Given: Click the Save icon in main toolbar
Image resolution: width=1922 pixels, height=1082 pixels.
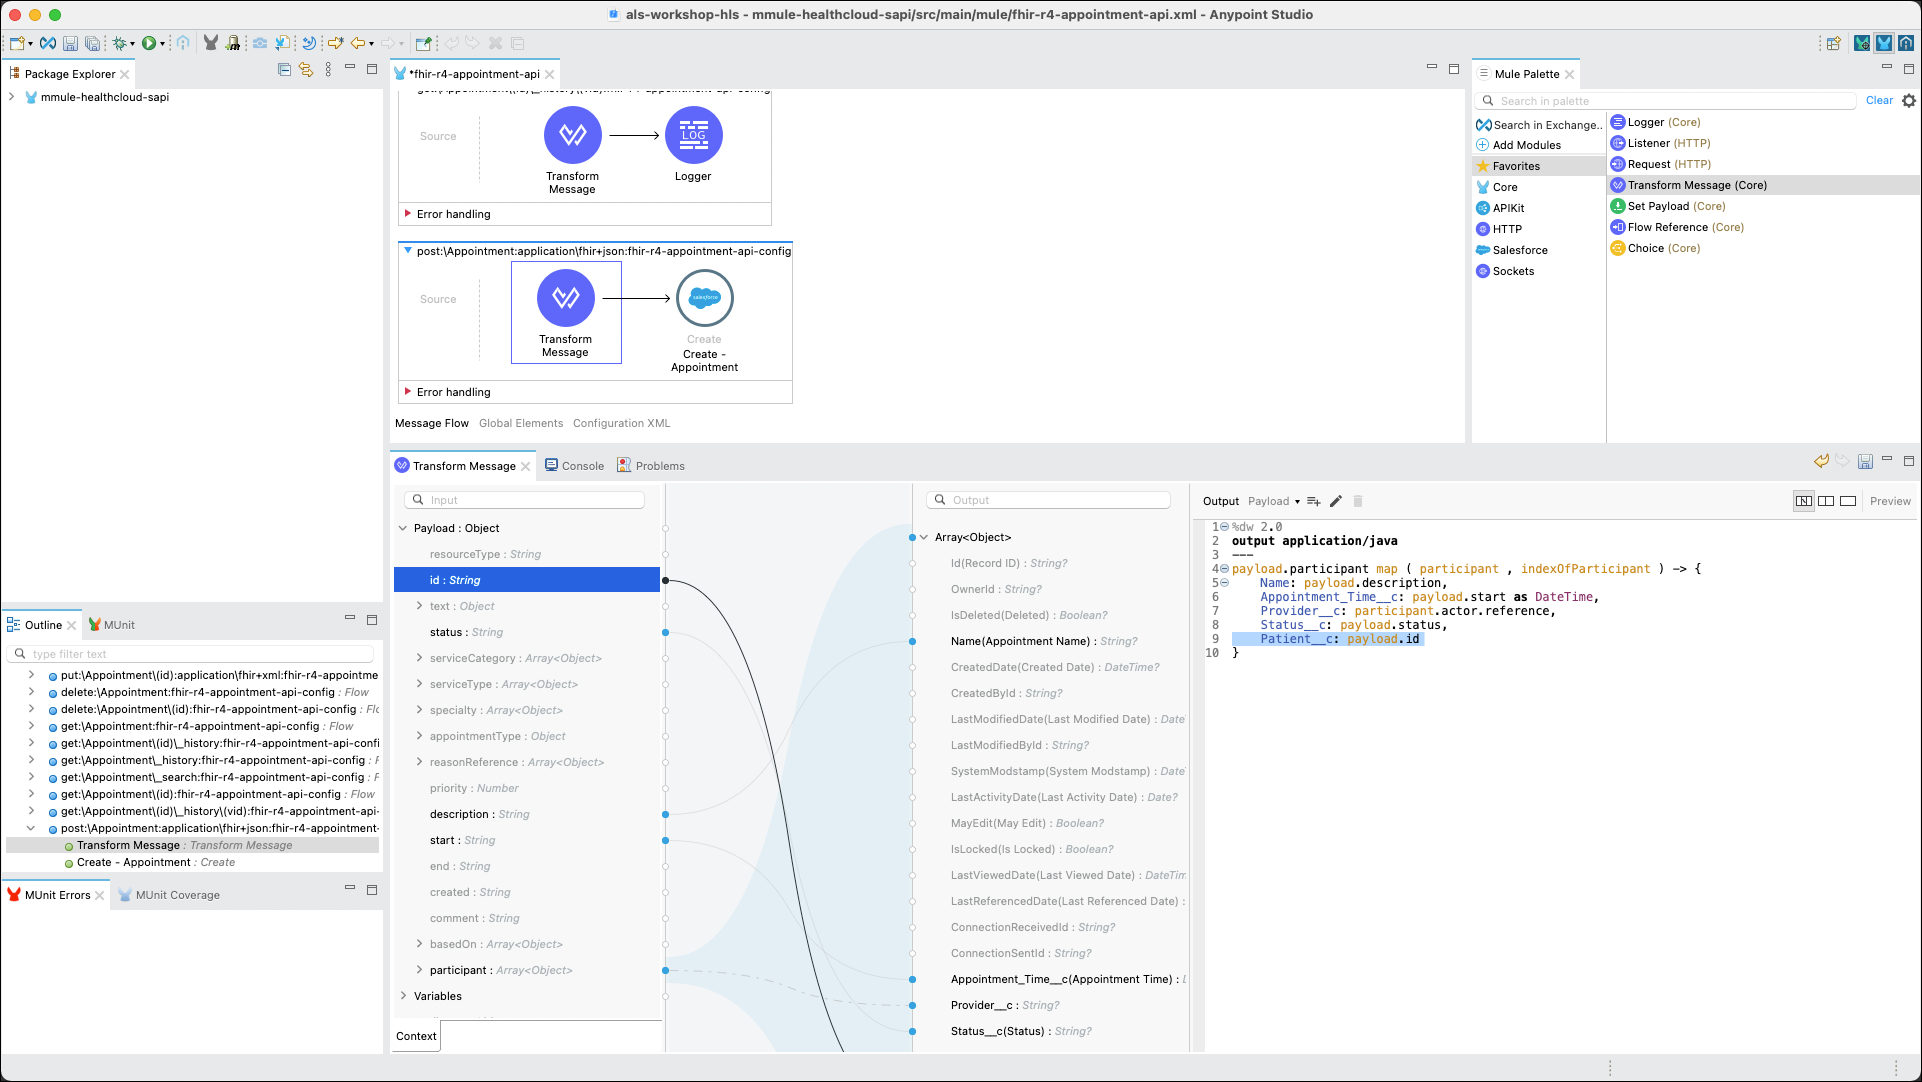Looking at the screenshot, I should click(x=70, y=43).
